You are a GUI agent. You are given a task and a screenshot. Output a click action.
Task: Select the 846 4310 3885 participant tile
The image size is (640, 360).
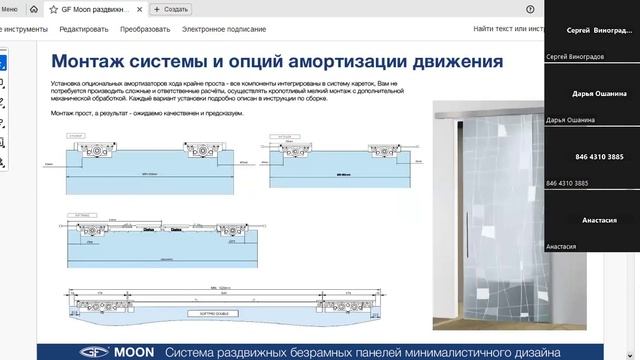click(592, 158)
